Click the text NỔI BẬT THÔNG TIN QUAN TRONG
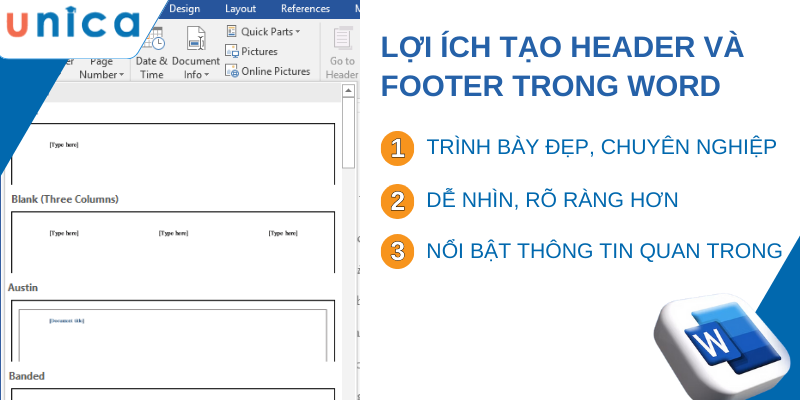800x400 pixels. coord(605,251)
